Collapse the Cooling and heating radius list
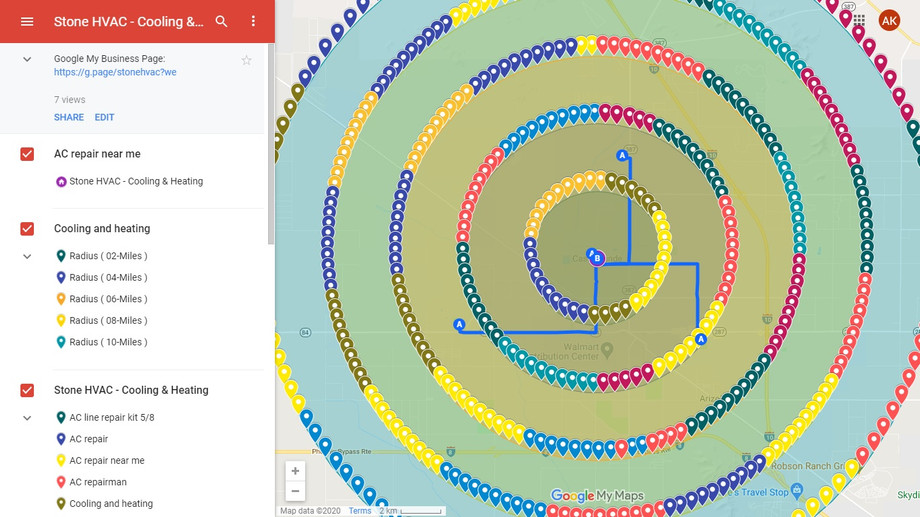The width and height of the screenshot is (920, 517). pyautogui.click(x=27, y=257)
